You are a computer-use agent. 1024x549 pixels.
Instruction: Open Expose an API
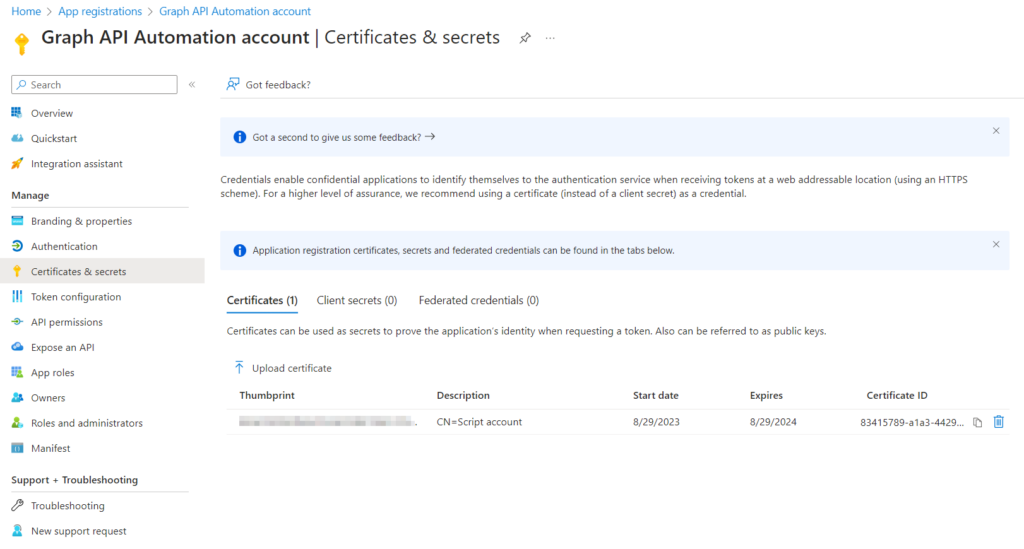63,347
